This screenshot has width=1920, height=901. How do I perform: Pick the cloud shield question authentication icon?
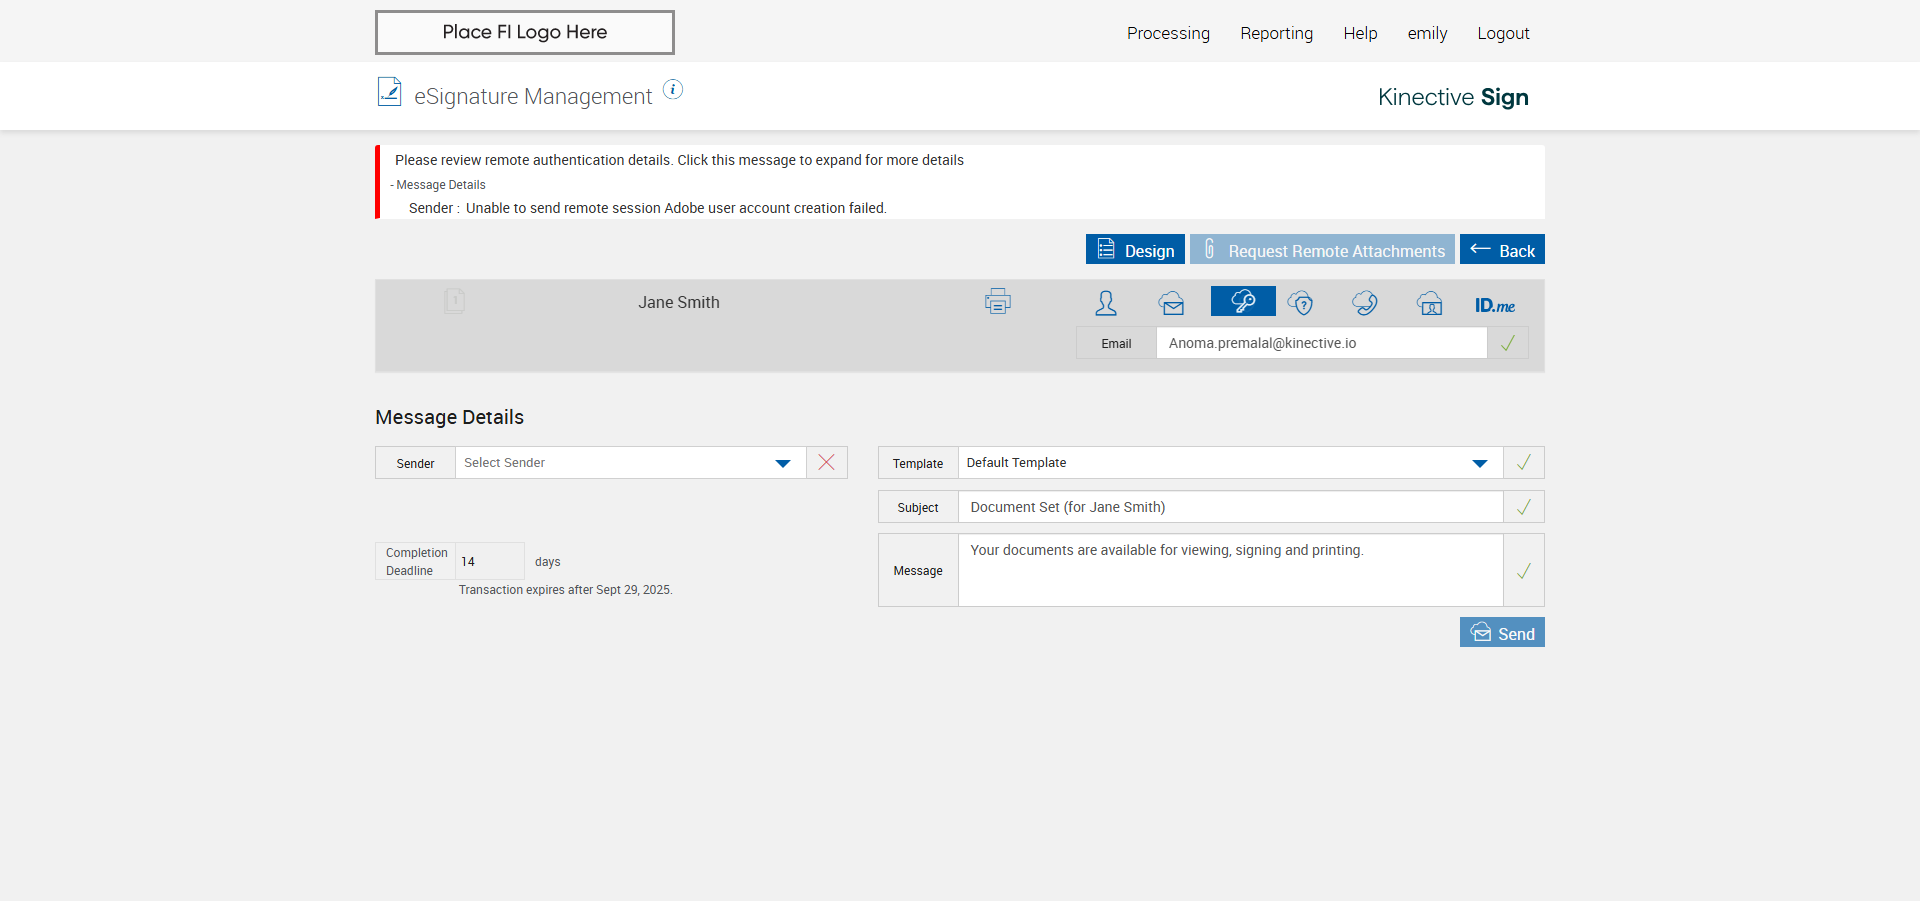(1300, 302)
